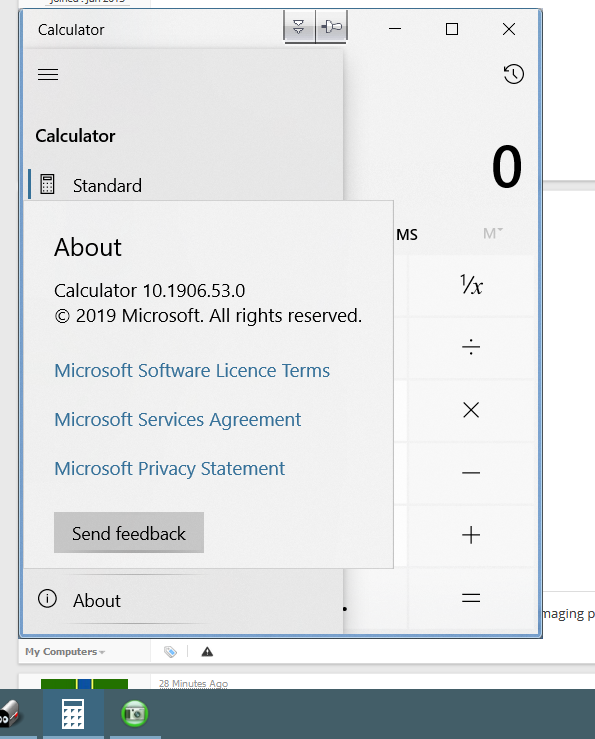Select Standard calculator mode
The image size is (595, 739).
[184, 185]
